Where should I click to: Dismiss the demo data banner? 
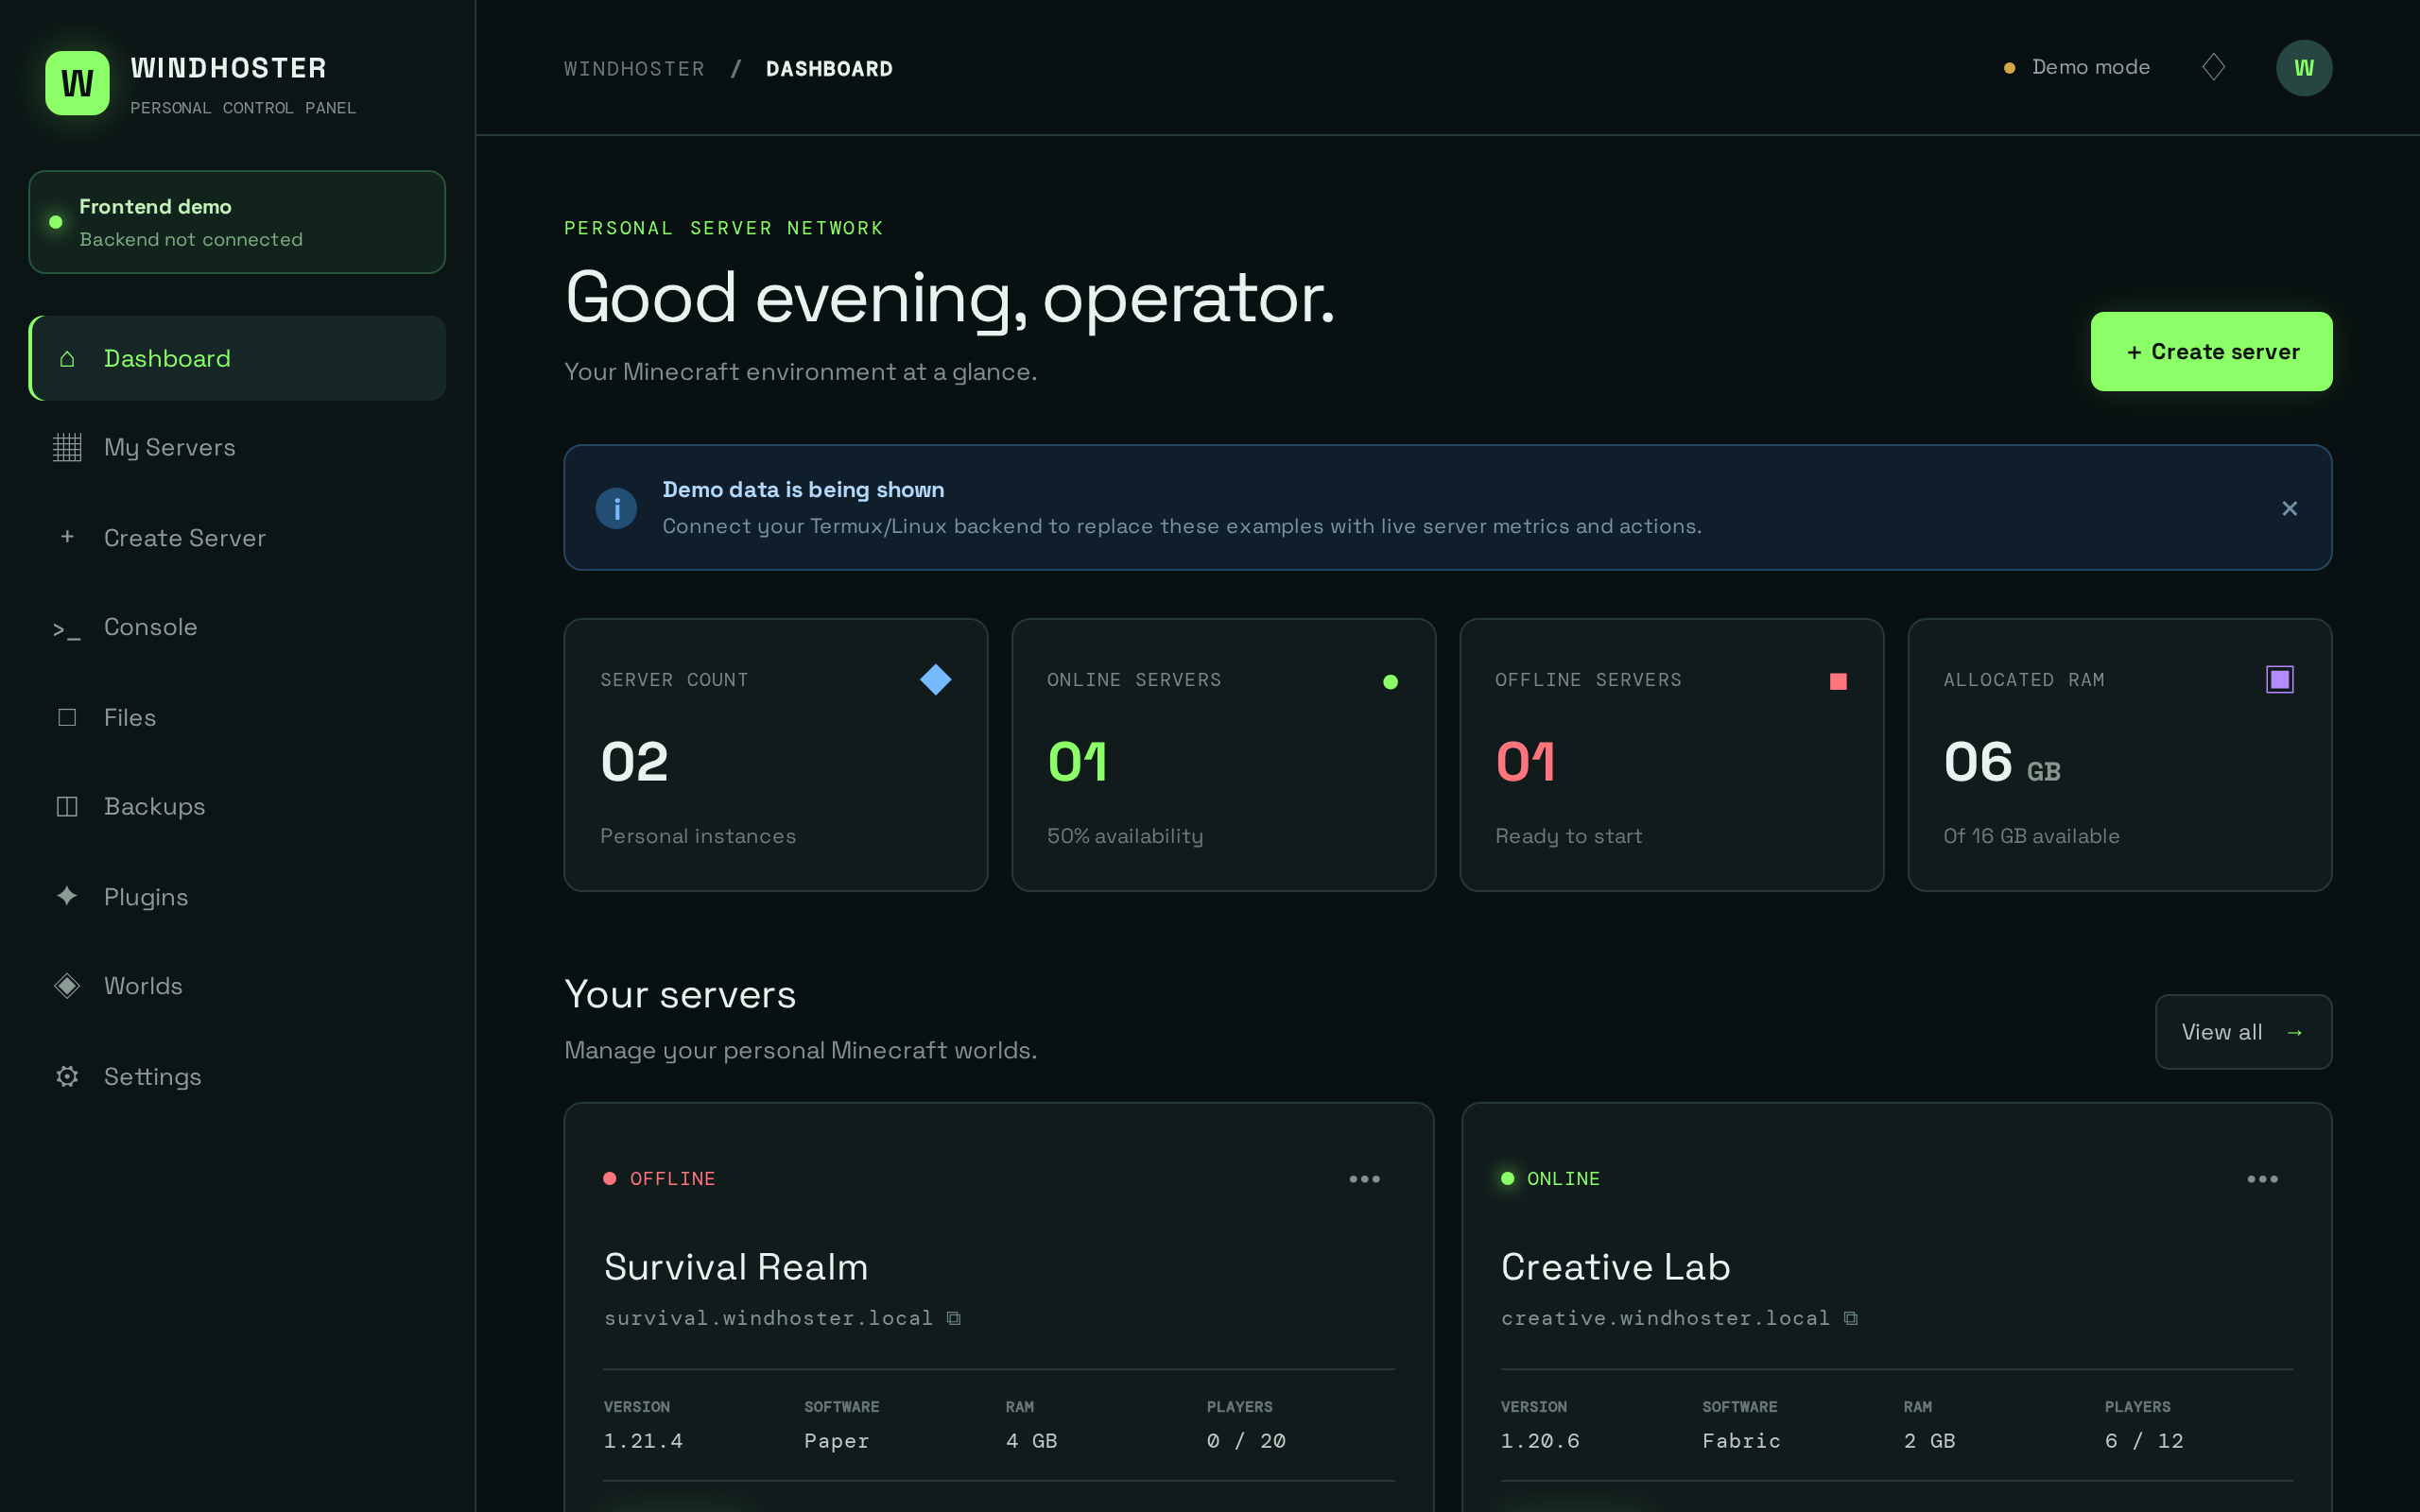(x=2289, y=508)
